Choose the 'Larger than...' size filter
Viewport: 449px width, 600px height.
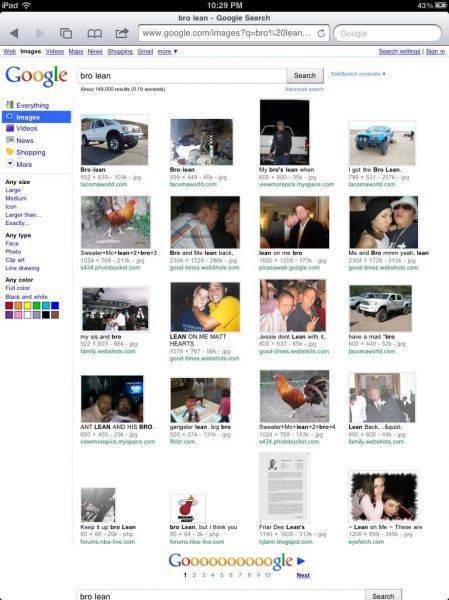click(x=23, y=215)
